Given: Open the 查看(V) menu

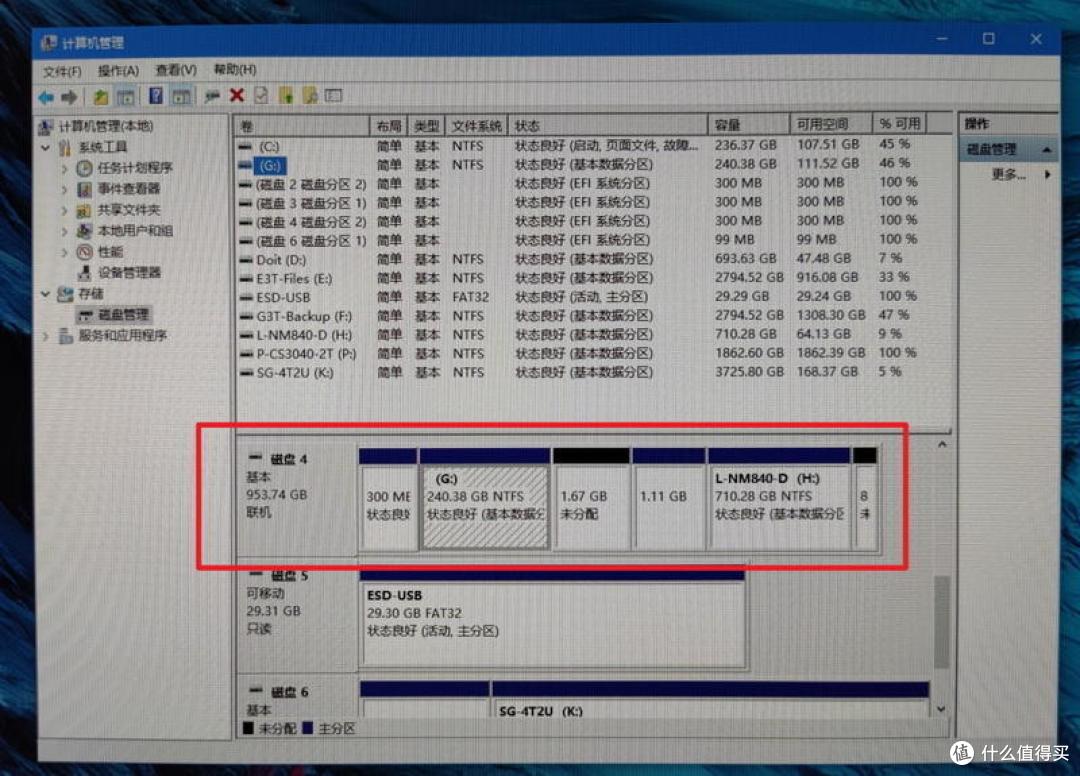Looking at the screenshot, I should (x=175, y=70).
